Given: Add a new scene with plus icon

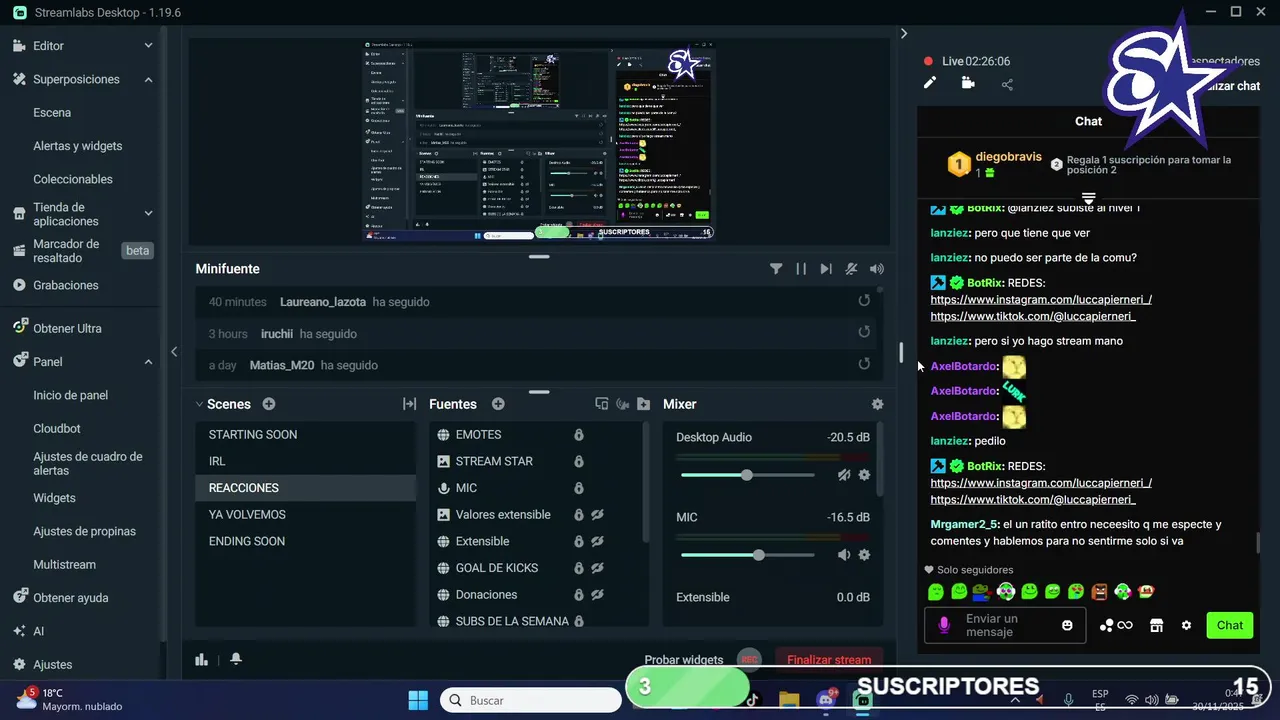Looking at the screenshot, I should tap(269, 404).
